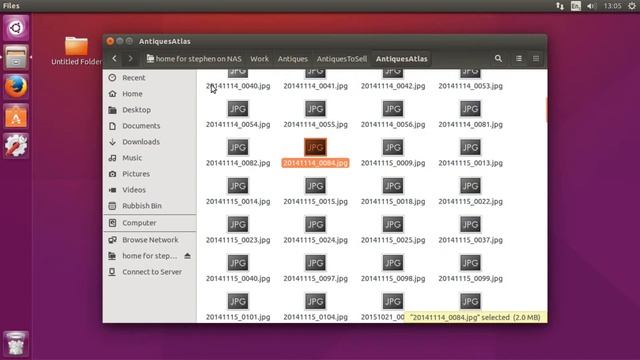The height and width of the screenshot is (360, 640).
Task: Go forward with the forward arrow
Action: point(130,59)
